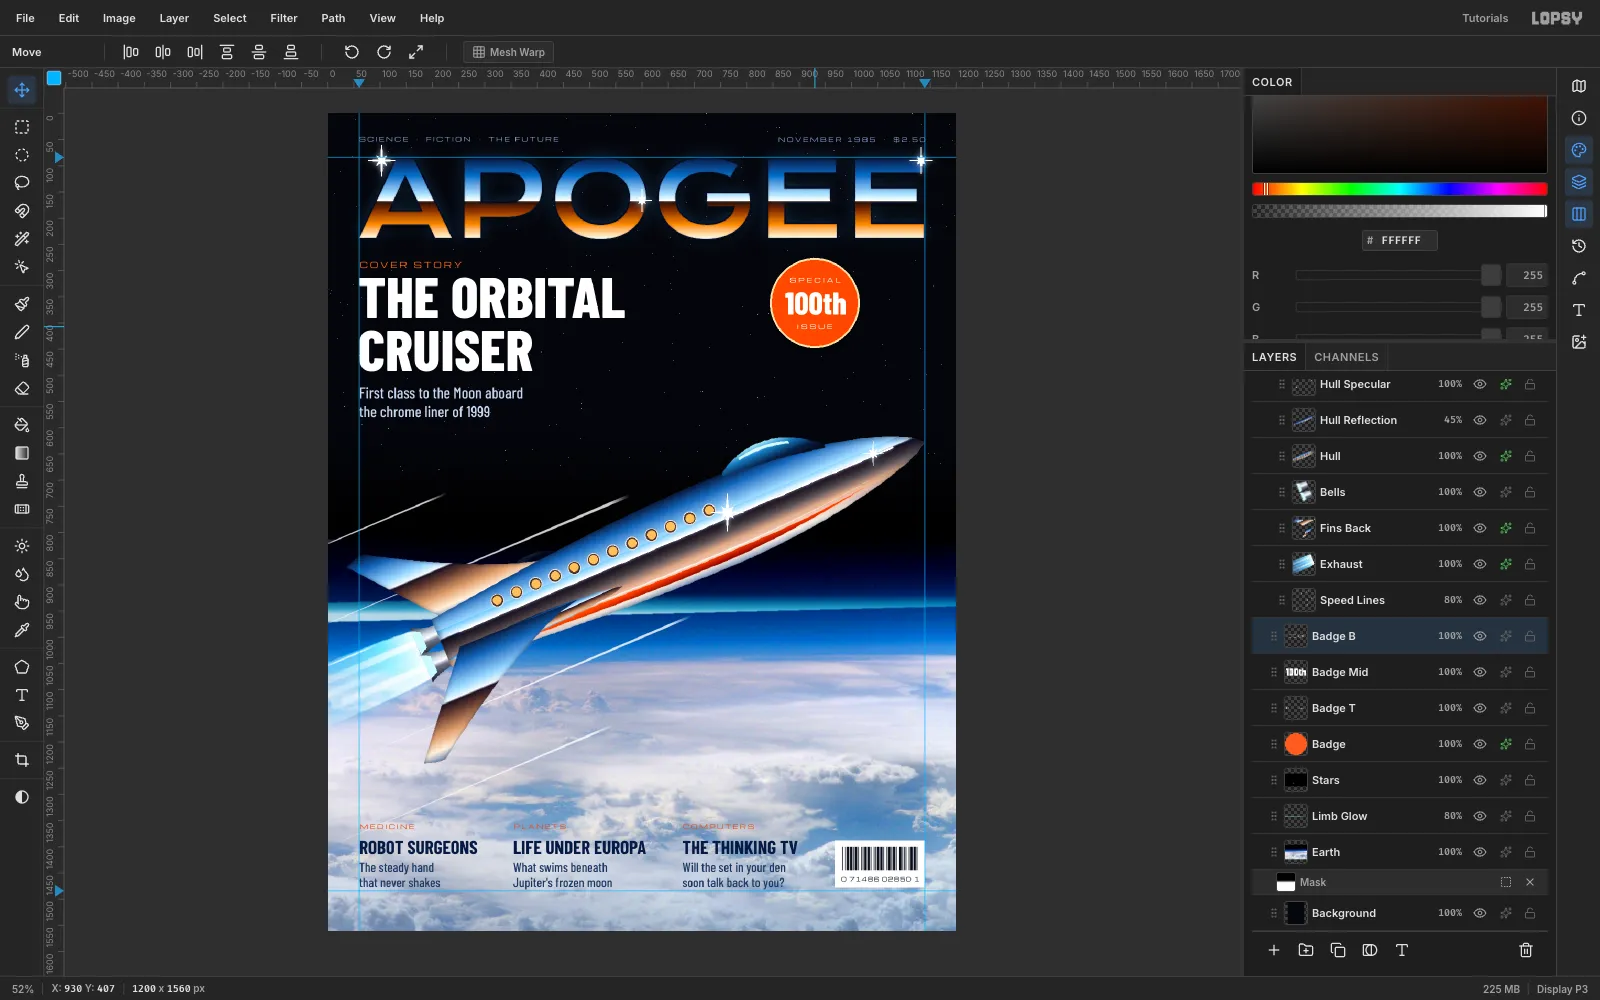Switch to the Layers tab

tap(1274, 357)
